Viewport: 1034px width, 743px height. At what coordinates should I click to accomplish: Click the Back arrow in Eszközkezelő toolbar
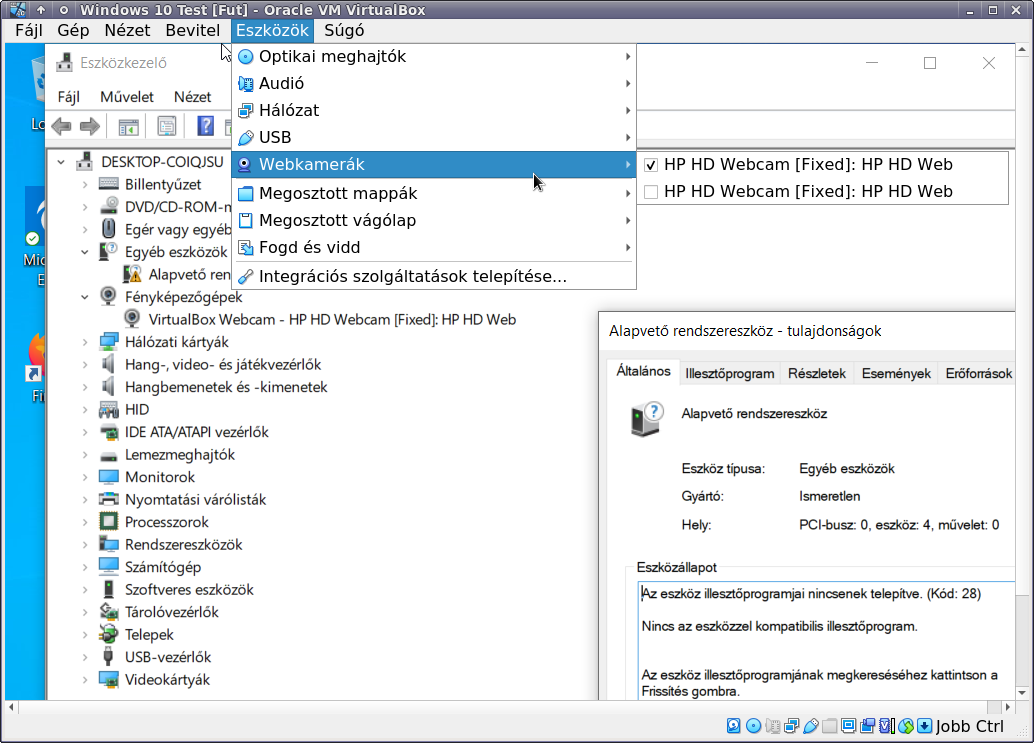[x=61, y=126]
